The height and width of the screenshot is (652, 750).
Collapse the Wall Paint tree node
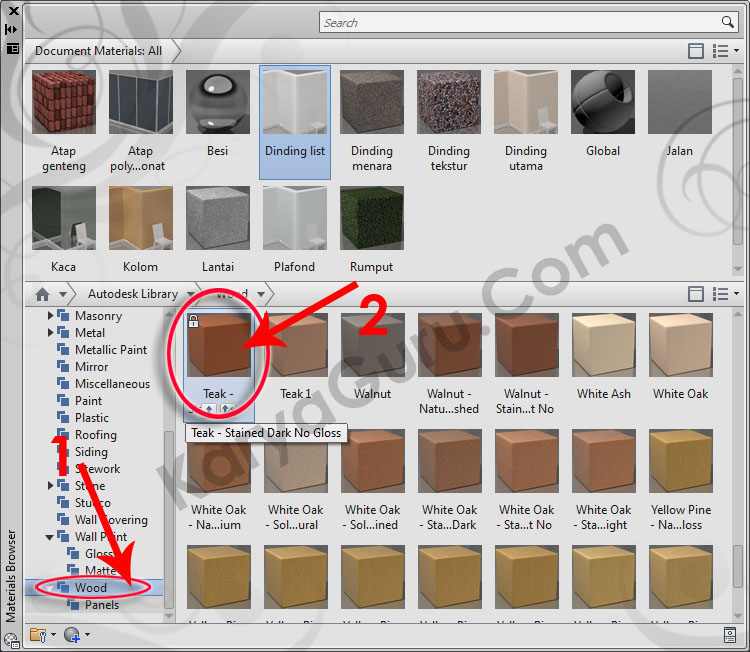click(51, 537)
